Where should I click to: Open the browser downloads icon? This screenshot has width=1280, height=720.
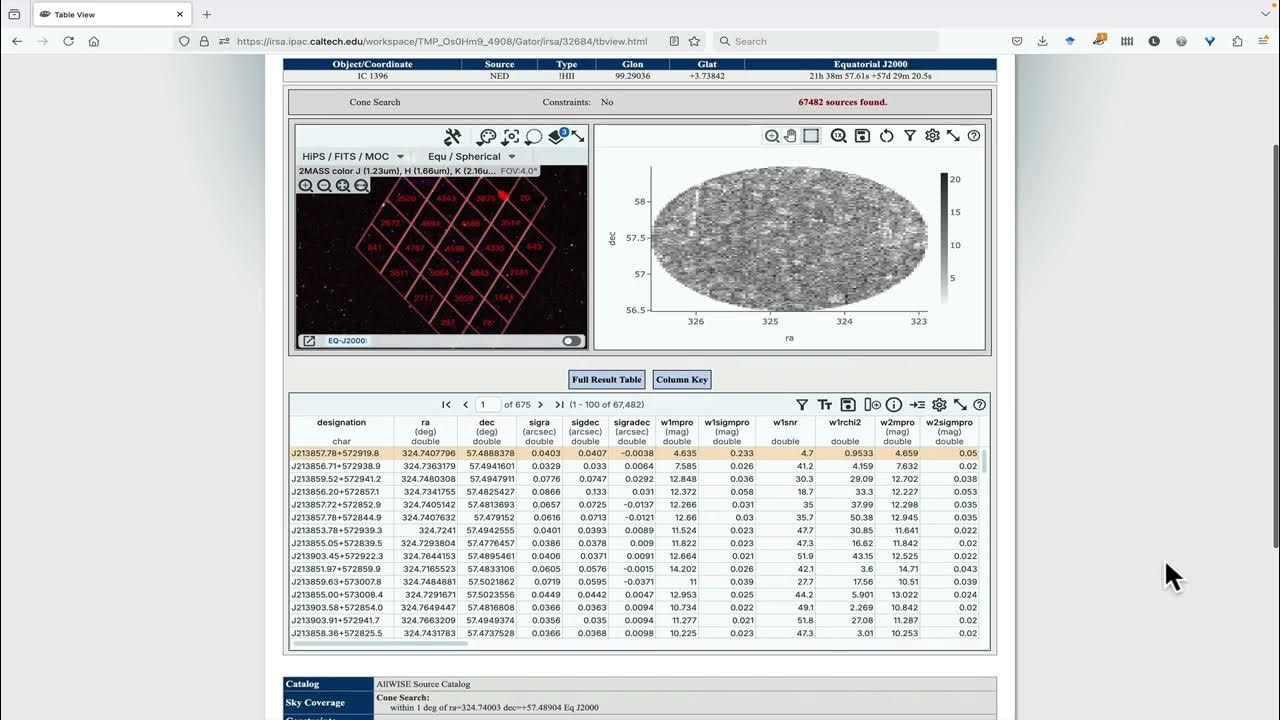[1043, 41]
